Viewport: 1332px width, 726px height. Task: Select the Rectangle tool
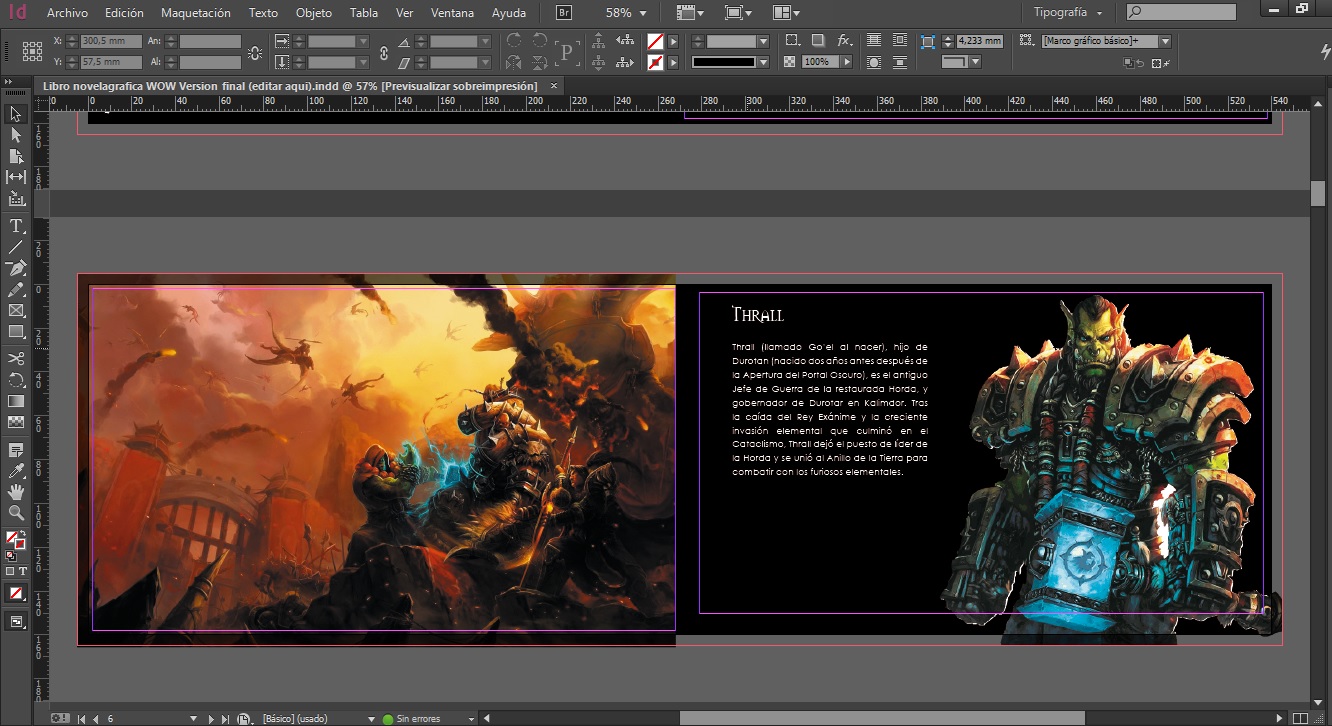point(16,331)
